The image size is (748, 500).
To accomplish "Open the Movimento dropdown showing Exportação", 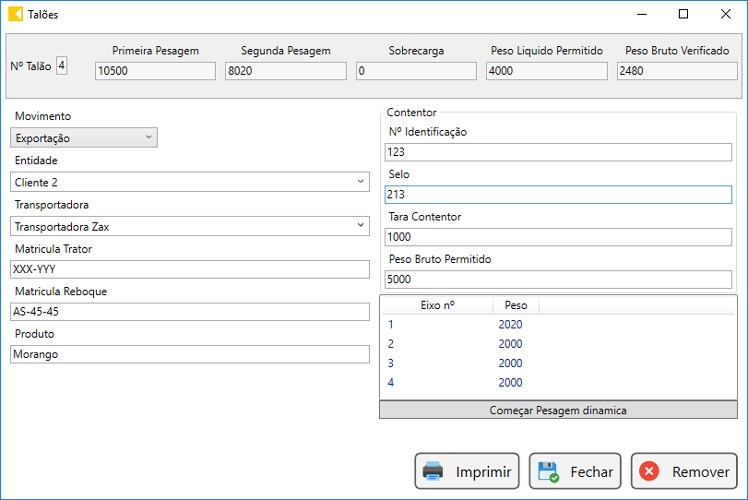I will click(x=84, y=138).
